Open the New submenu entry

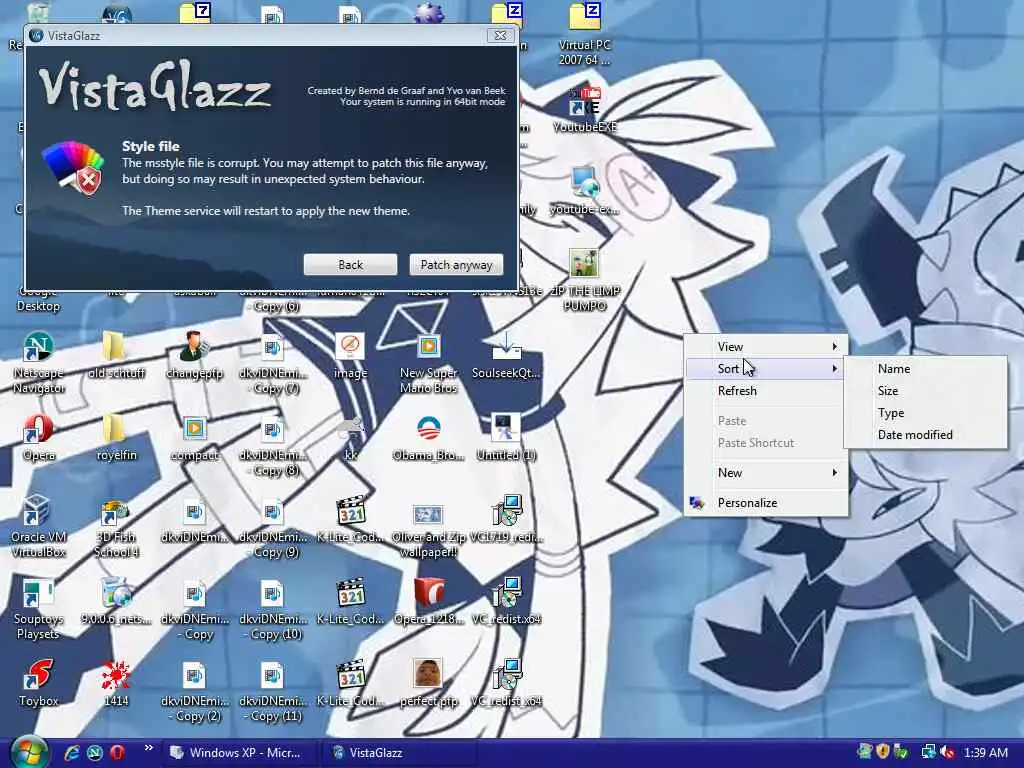click(765, 473)
